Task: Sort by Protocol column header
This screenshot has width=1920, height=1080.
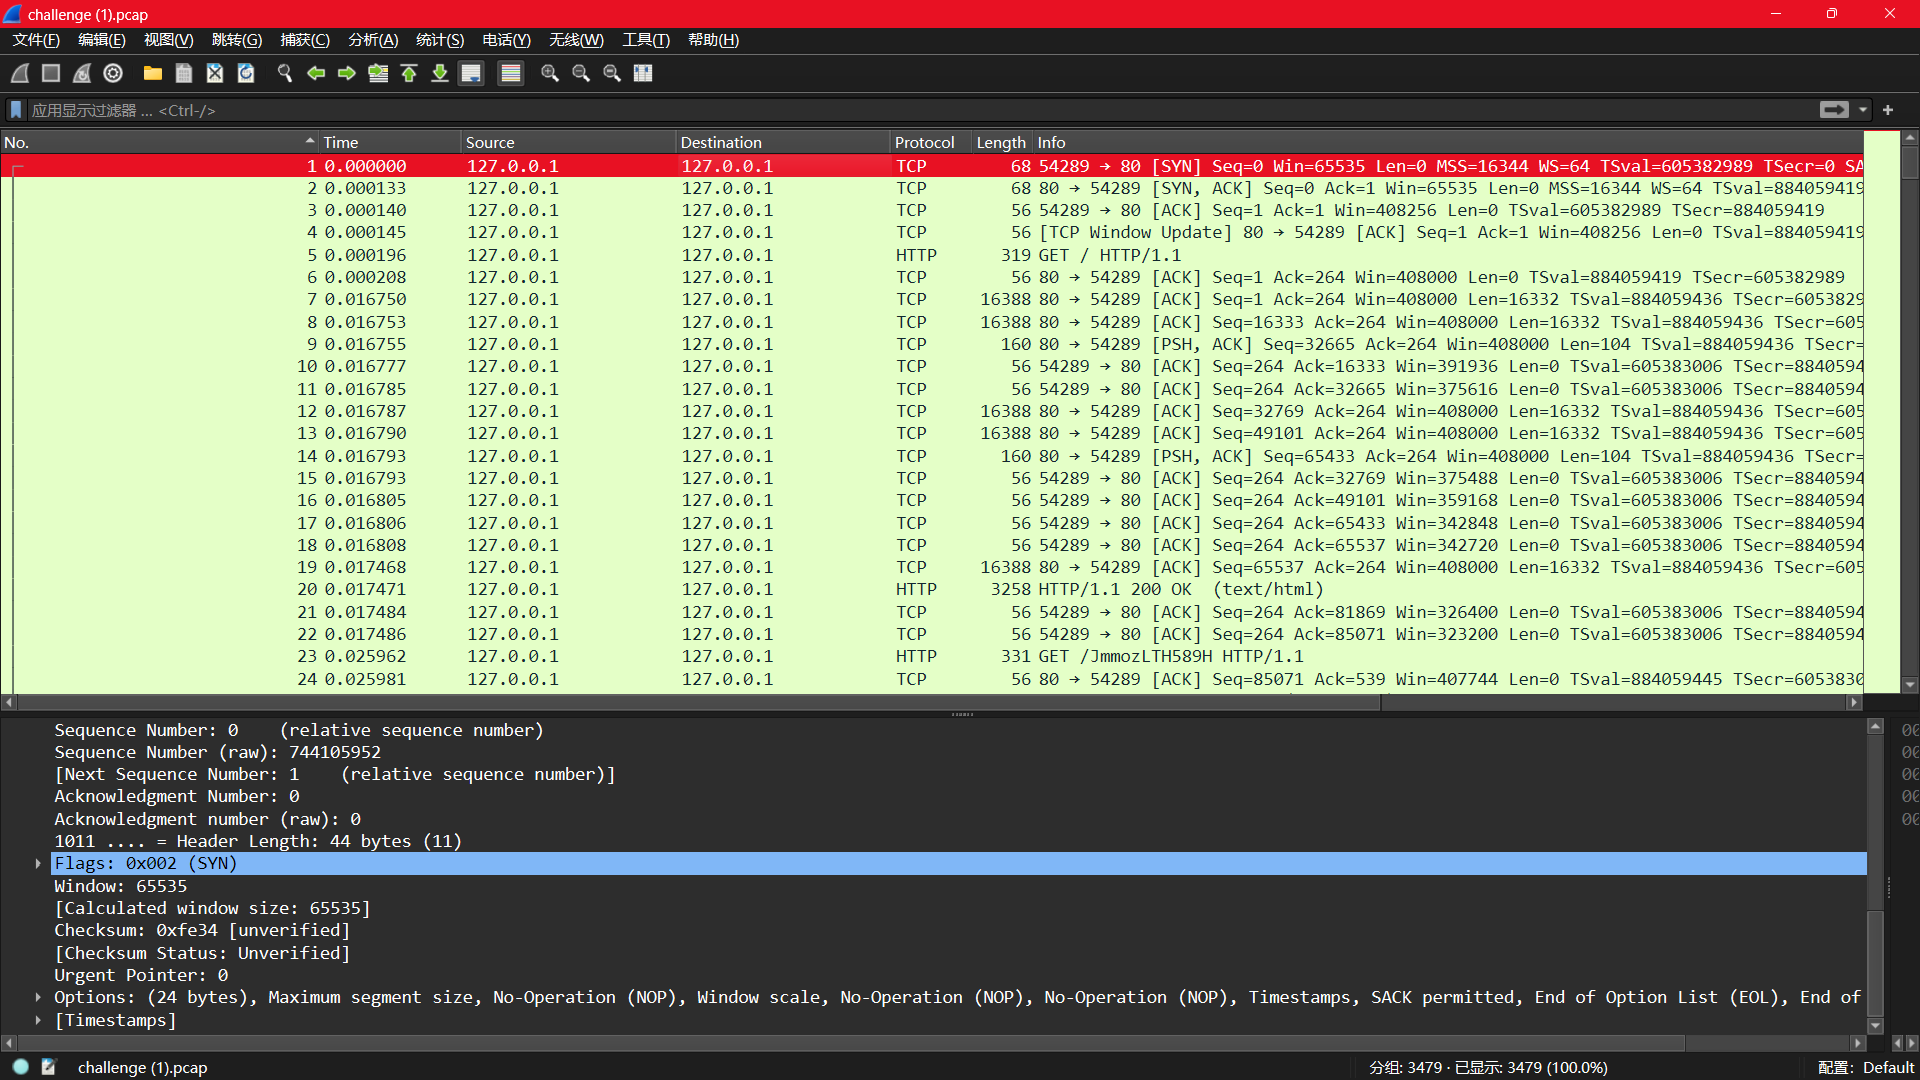Action: click(x=930, y=142)
